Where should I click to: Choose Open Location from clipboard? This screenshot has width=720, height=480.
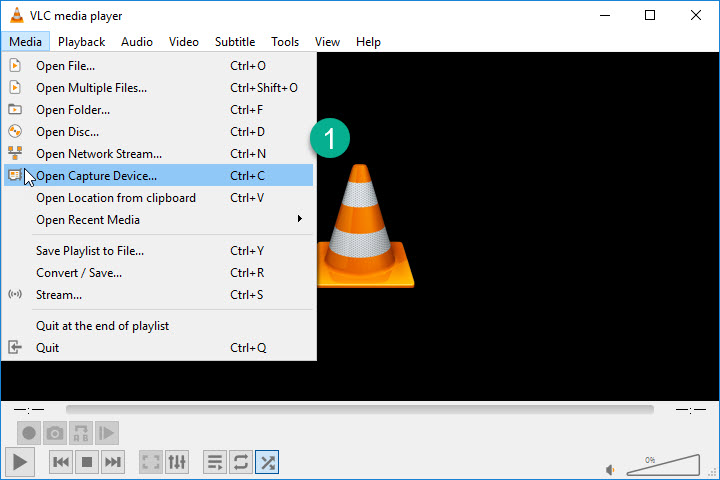158,198
